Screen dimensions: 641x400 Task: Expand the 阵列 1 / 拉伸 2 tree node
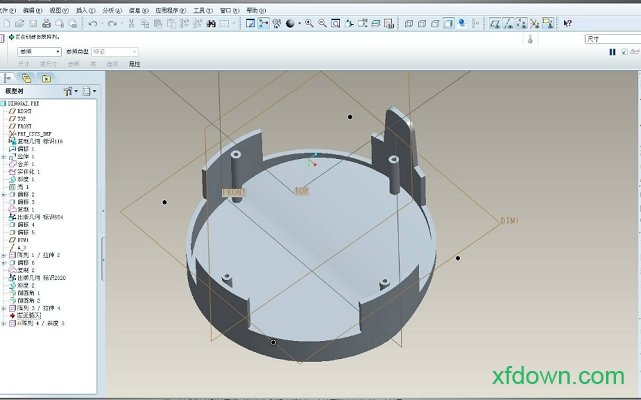tap(4, 255)
